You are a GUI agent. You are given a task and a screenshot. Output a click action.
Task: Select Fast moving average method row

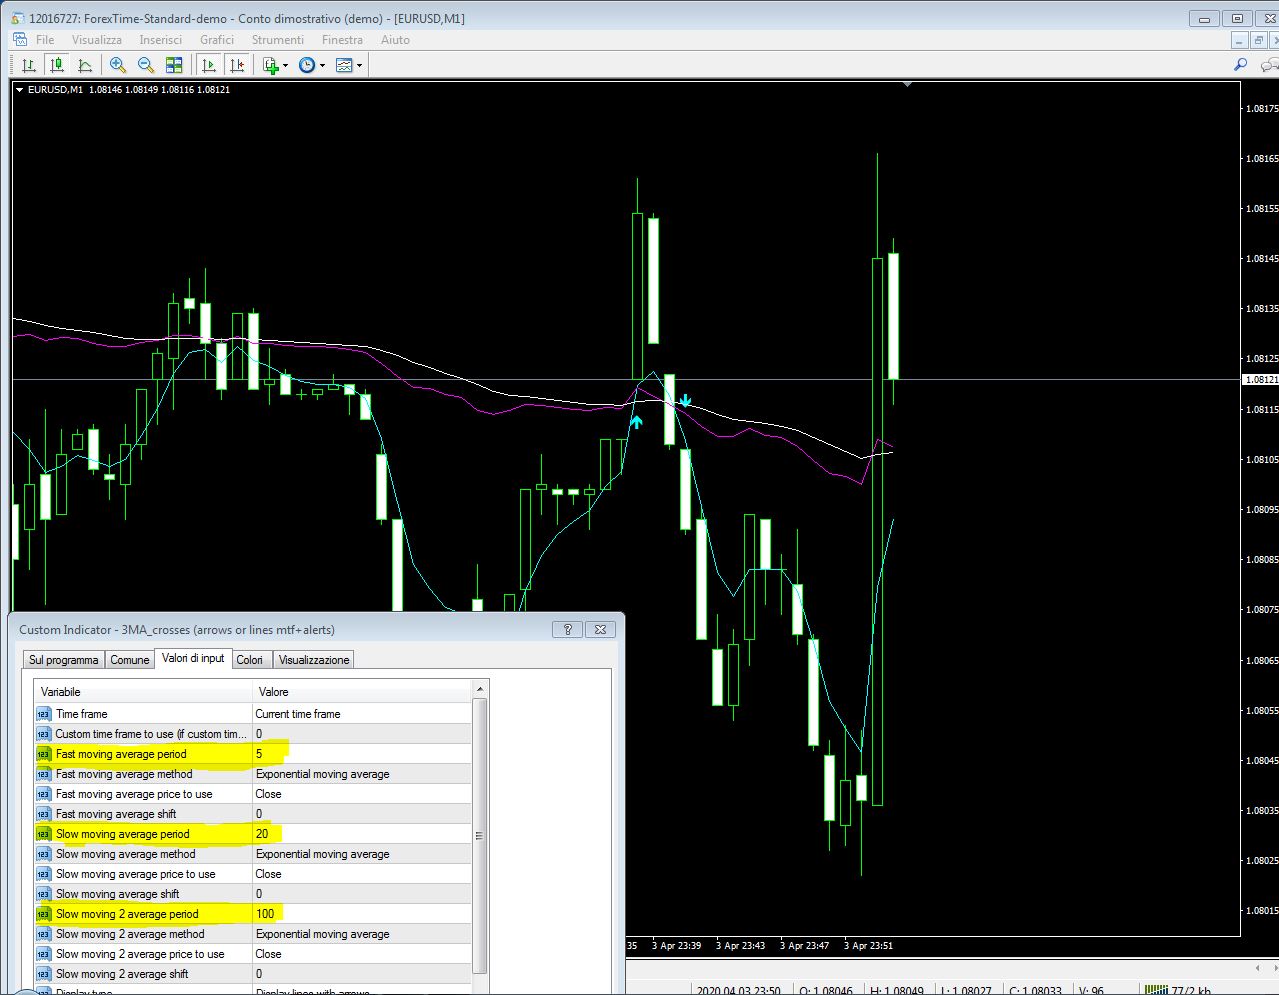143,774
